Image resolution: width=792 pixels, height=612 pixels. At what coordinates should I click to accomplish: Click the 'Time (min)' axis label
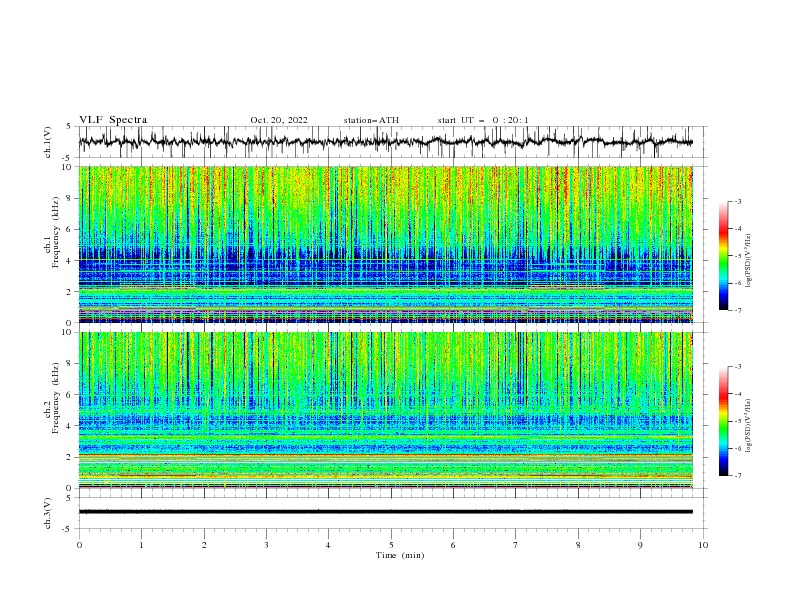(x=400, y=555)
